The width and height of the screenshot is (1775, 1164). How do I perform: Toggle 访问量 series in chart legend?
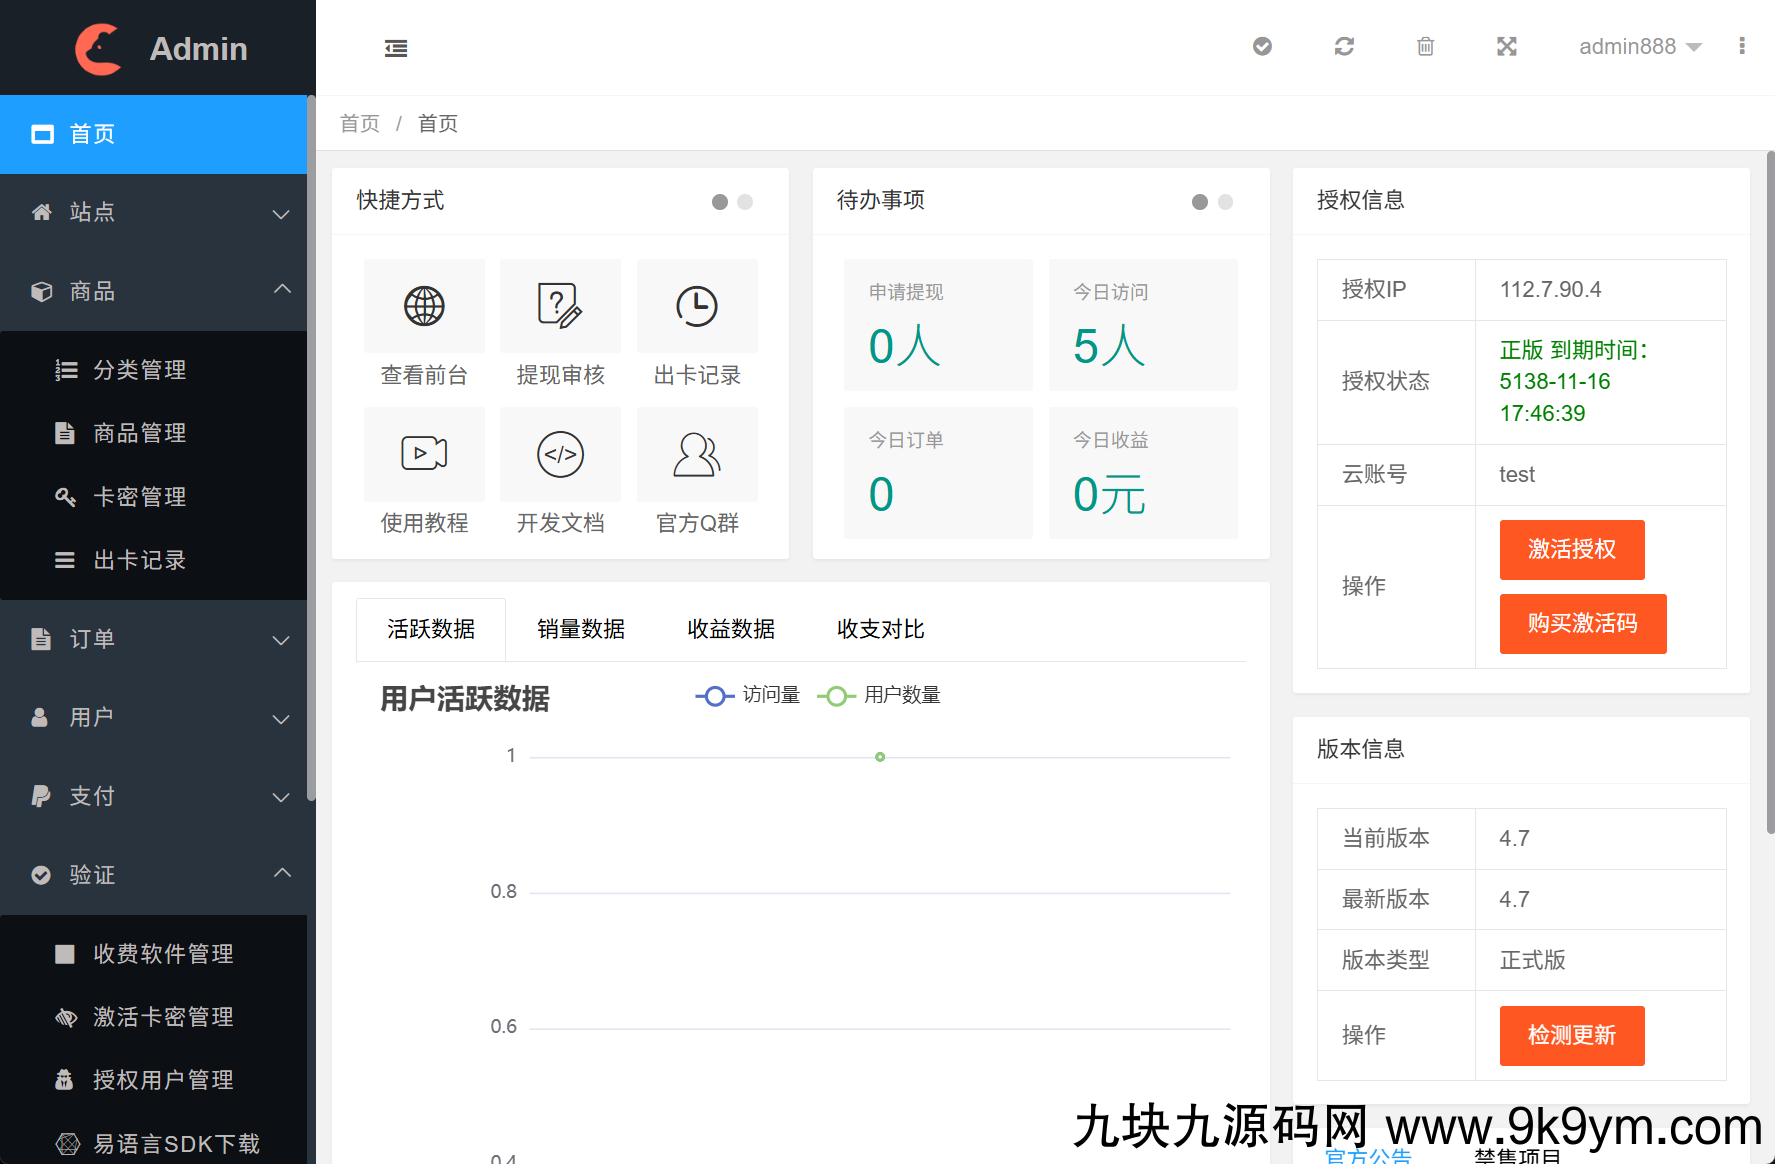748,696
